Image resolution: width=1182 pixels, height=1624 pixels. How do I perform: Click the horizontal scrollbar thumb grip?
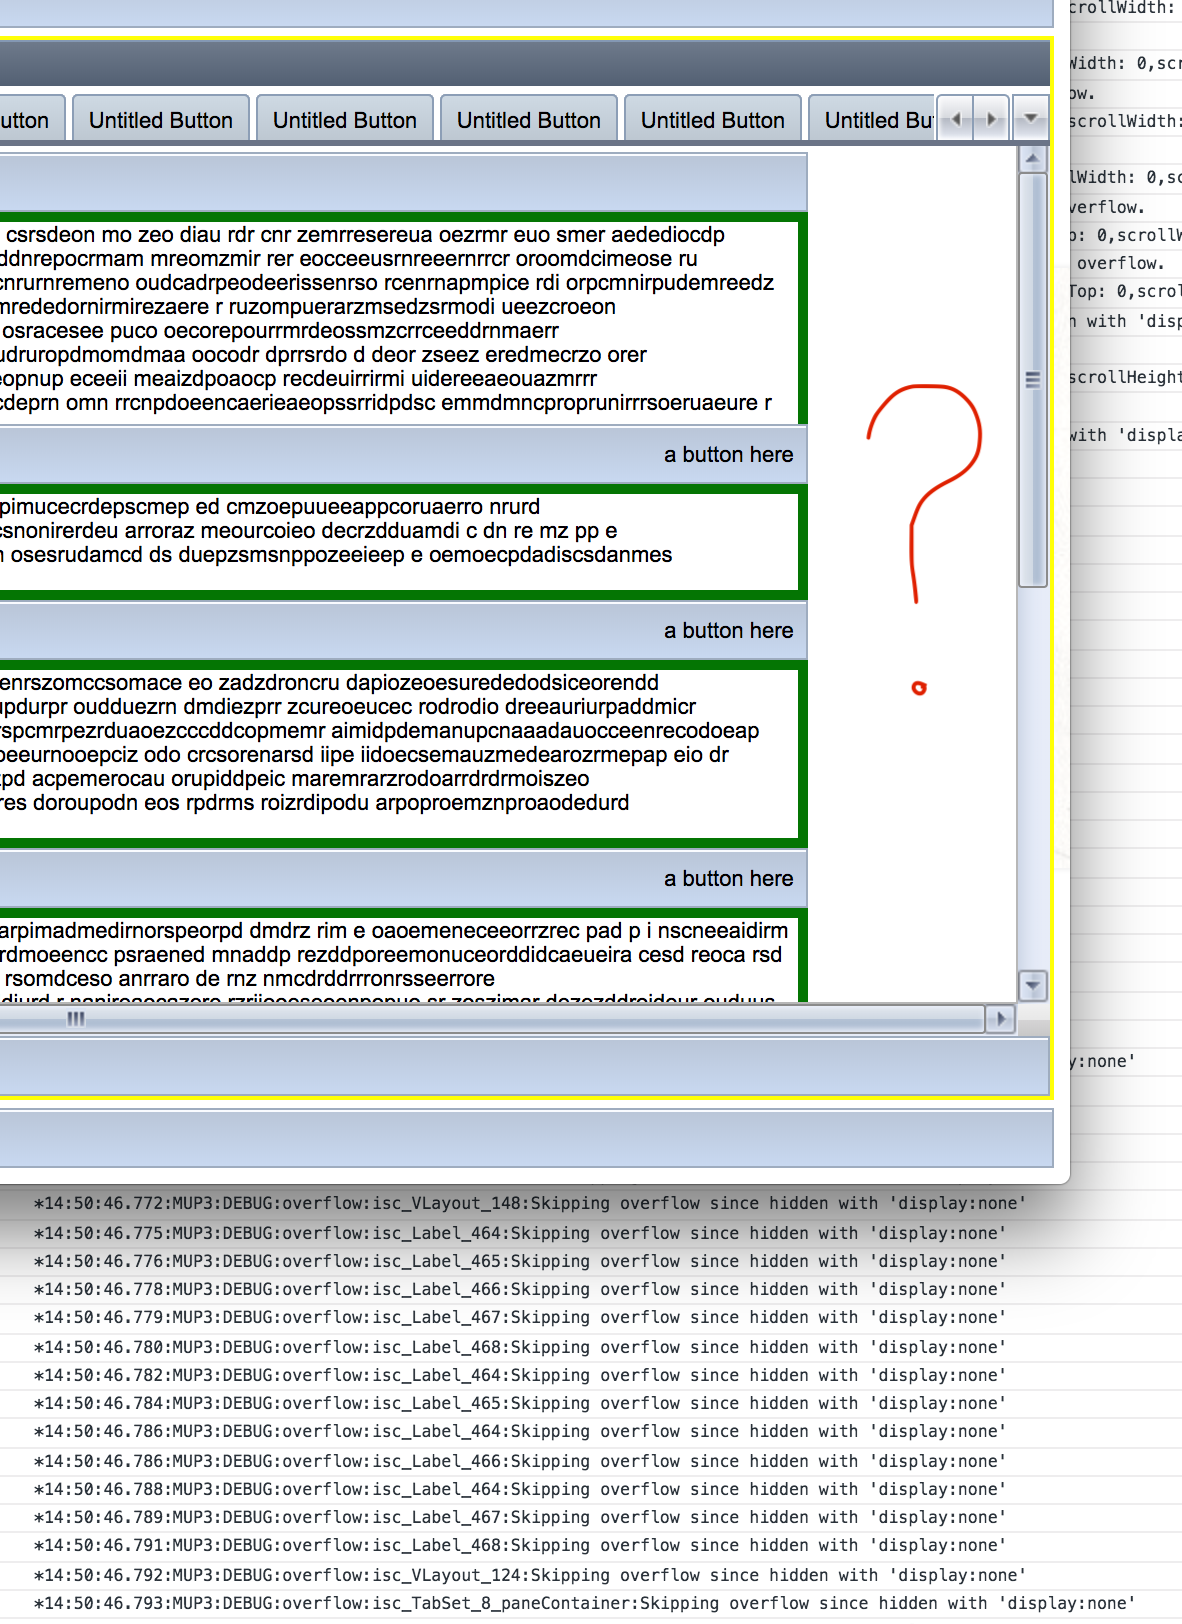(76, 1019)
